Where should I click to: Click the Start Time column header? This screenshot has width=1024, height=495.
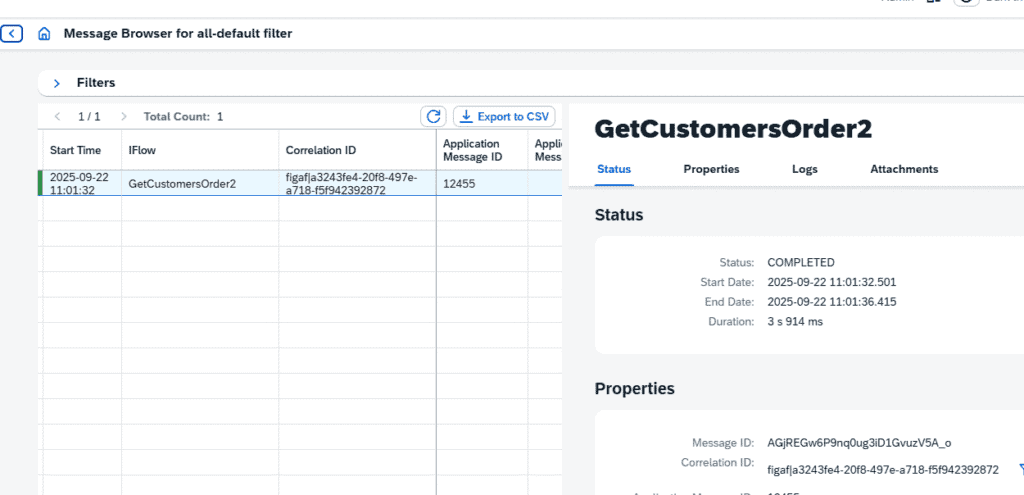coord(82,150)
